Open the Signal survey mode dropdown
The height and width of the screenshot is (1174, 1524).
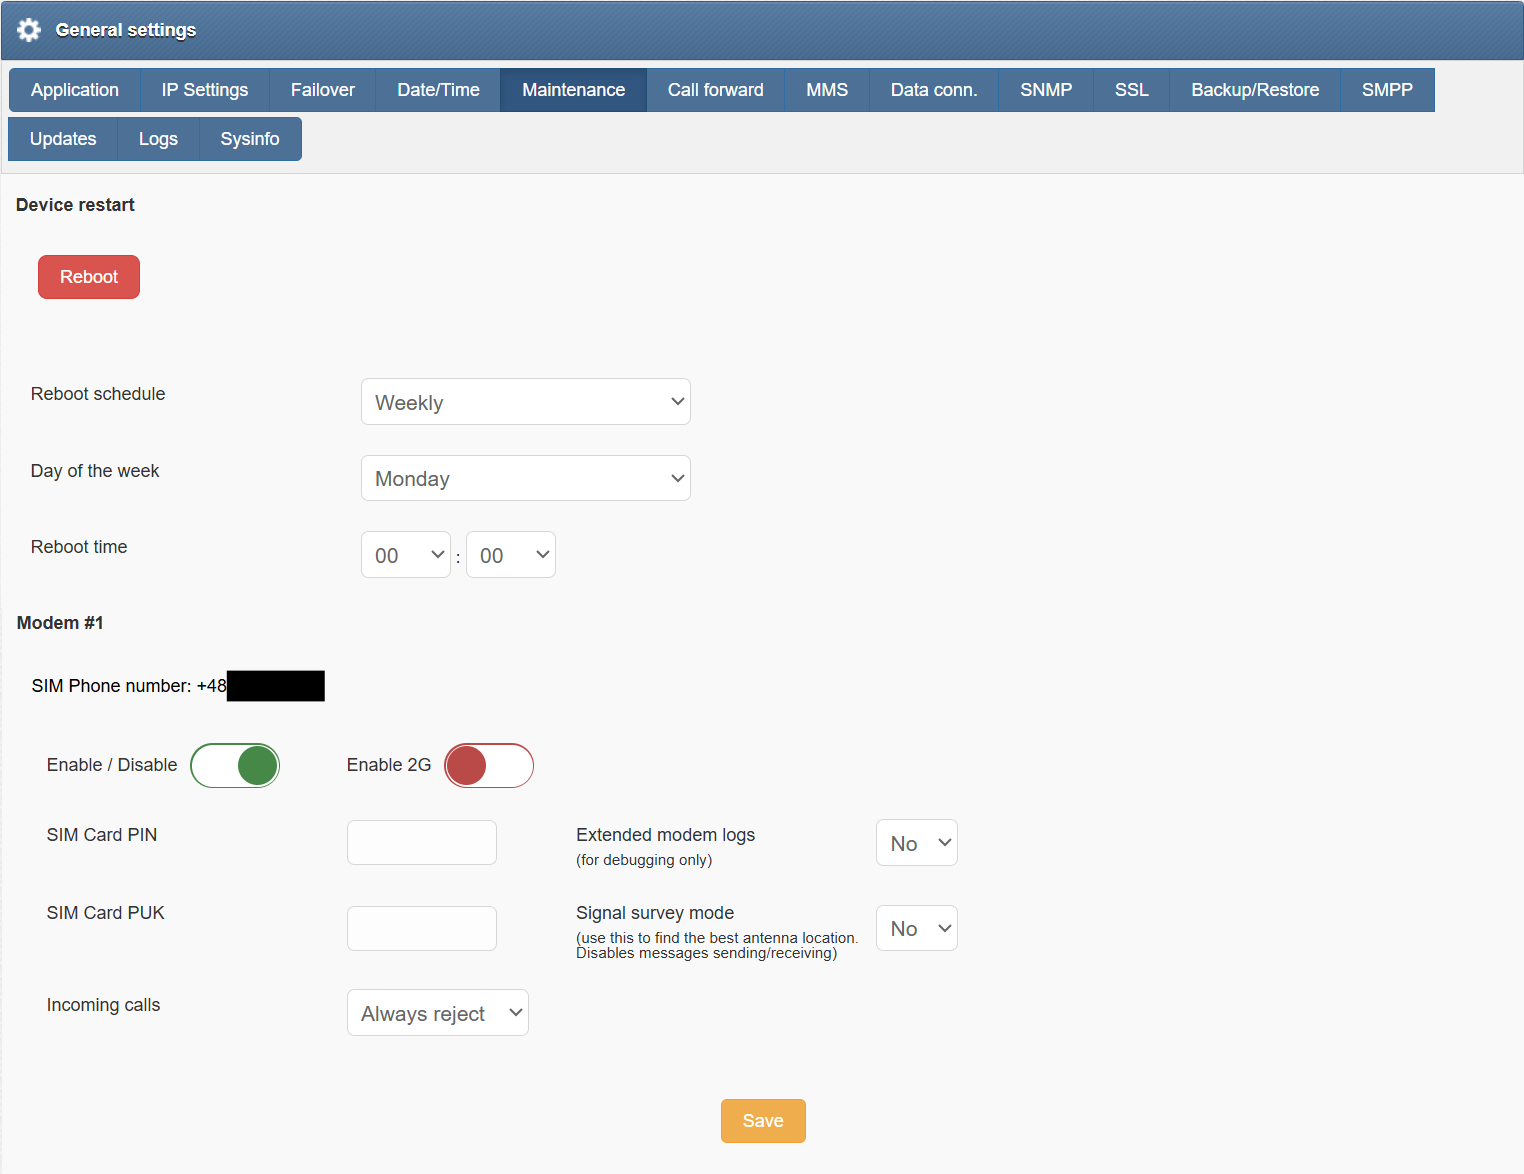917,928
